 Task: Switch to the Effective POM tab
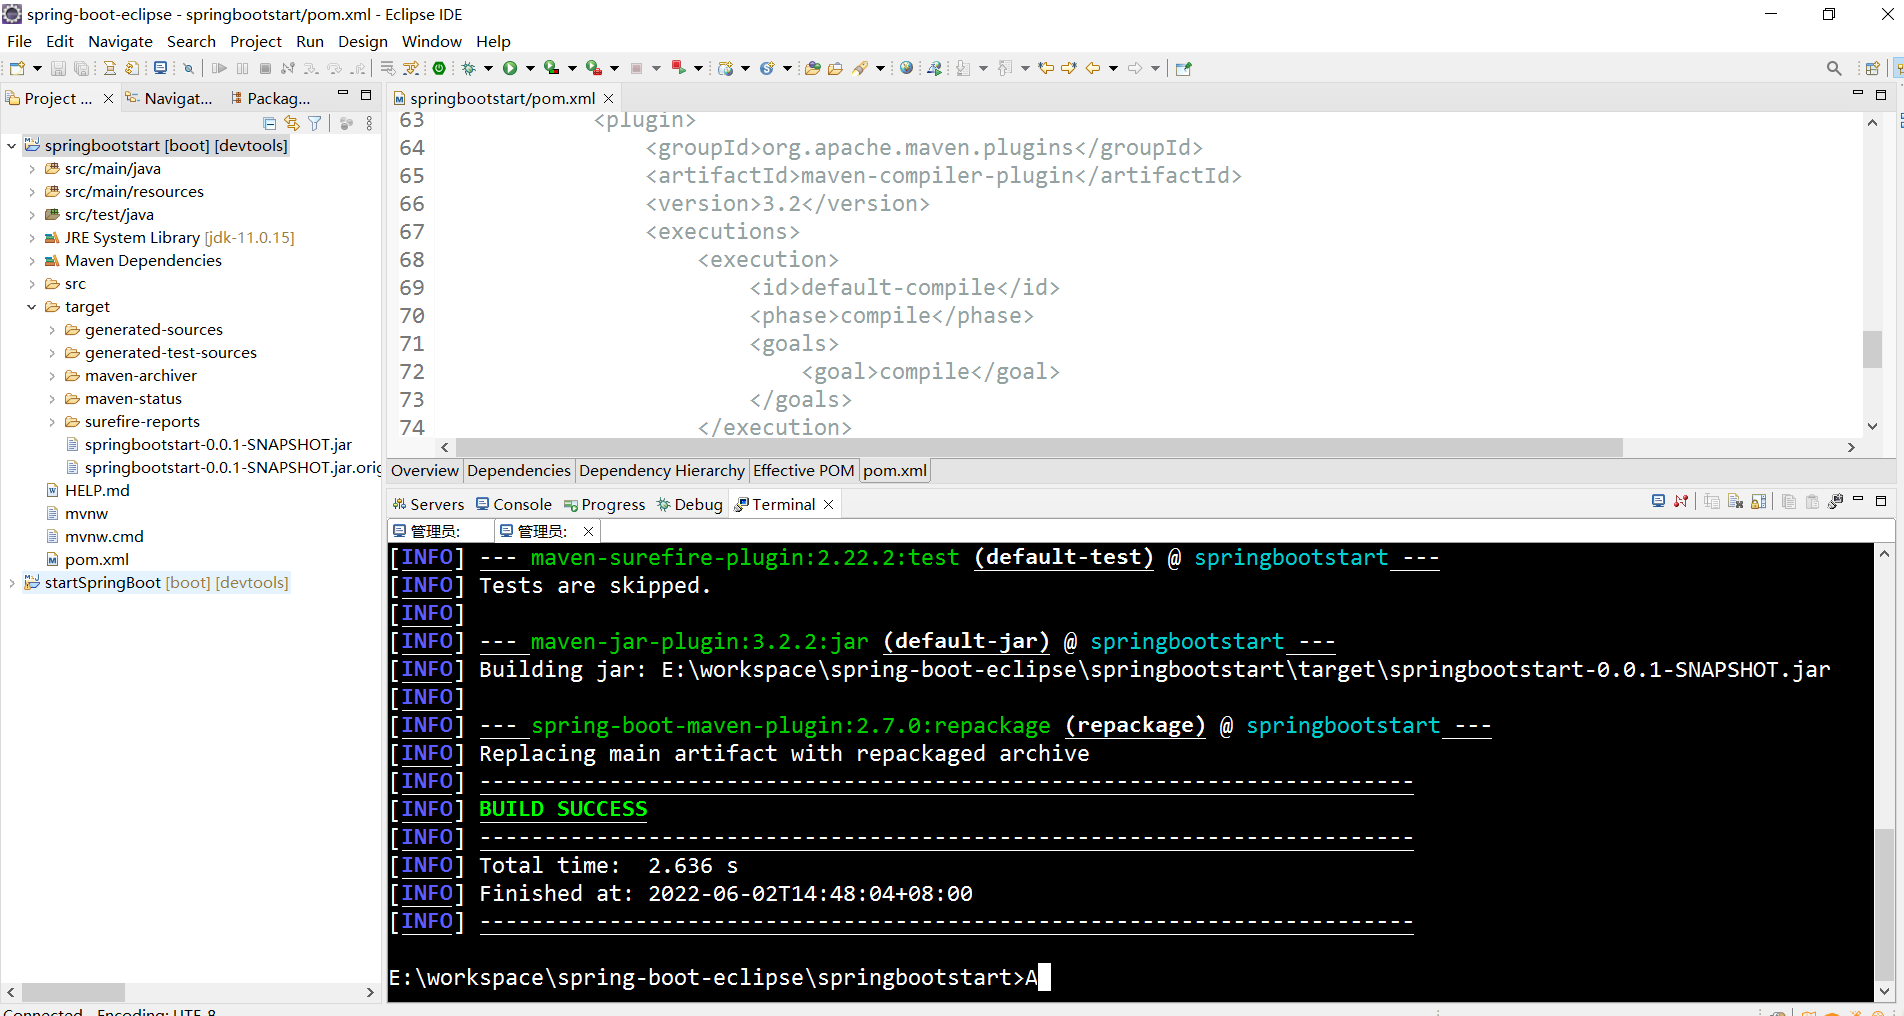803,471
